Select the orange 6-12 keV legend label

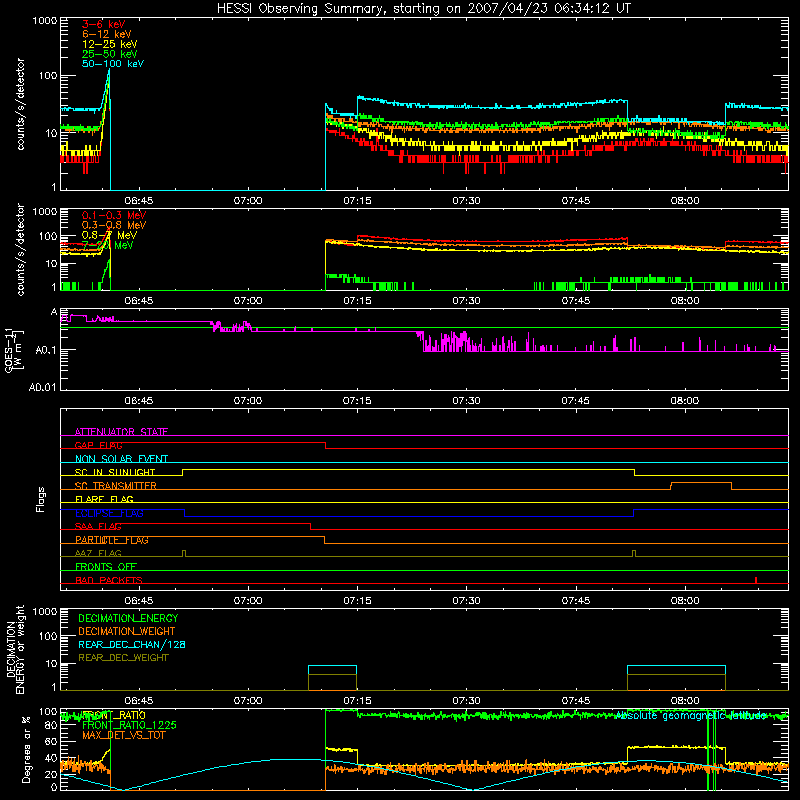click(107, 34)
